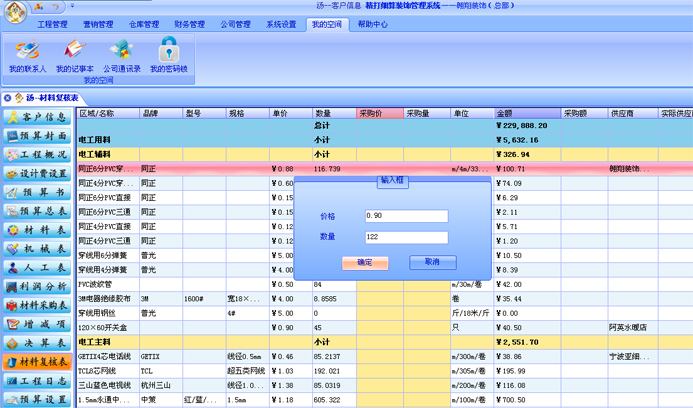The height and width of the screenshot is (408, 693).
Task: Open 工程日志 in the sidebar
Action: (37, 381)
